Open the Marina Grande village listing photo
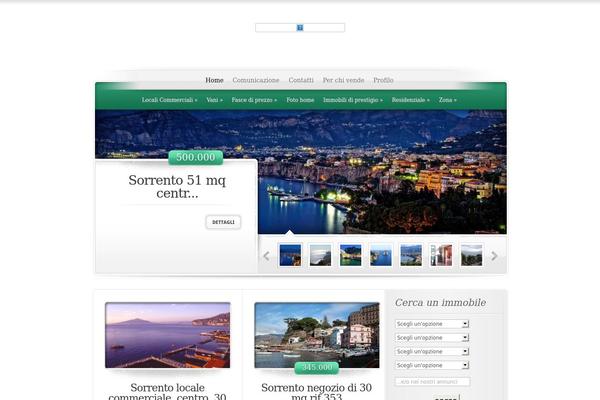600x400 pixels. coord(317,335)
